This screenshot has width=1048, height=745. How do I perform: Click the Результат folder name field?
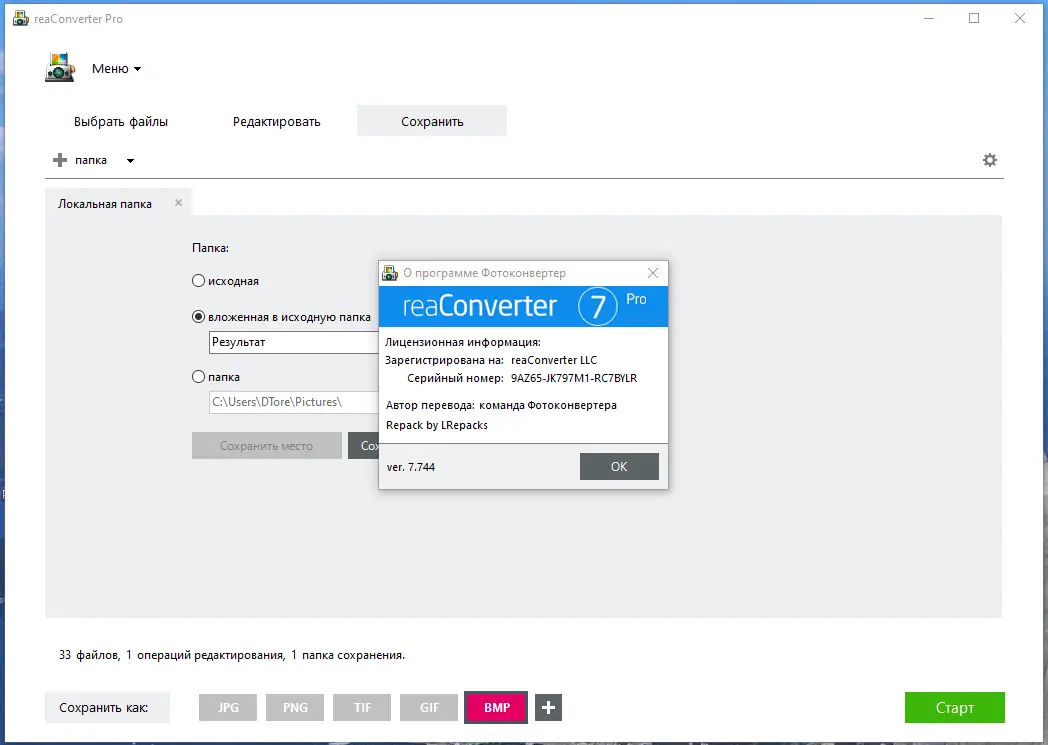coord(294,342)
